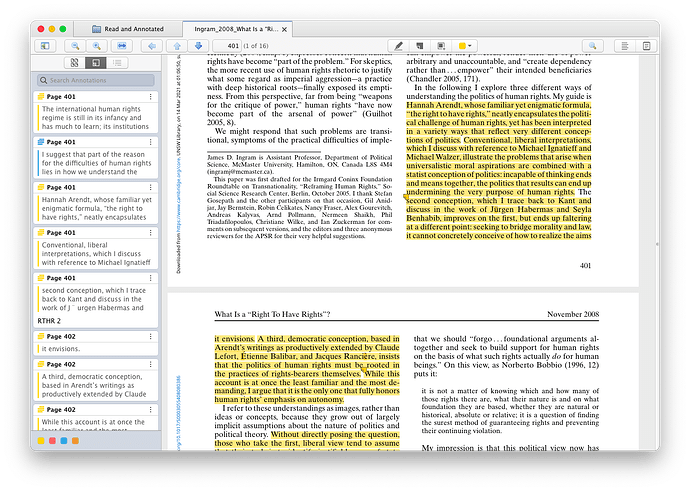Open options for 'it envisions.' annotation
The image size is (690, 490).
pyautogui.click(x=150, y=336)
